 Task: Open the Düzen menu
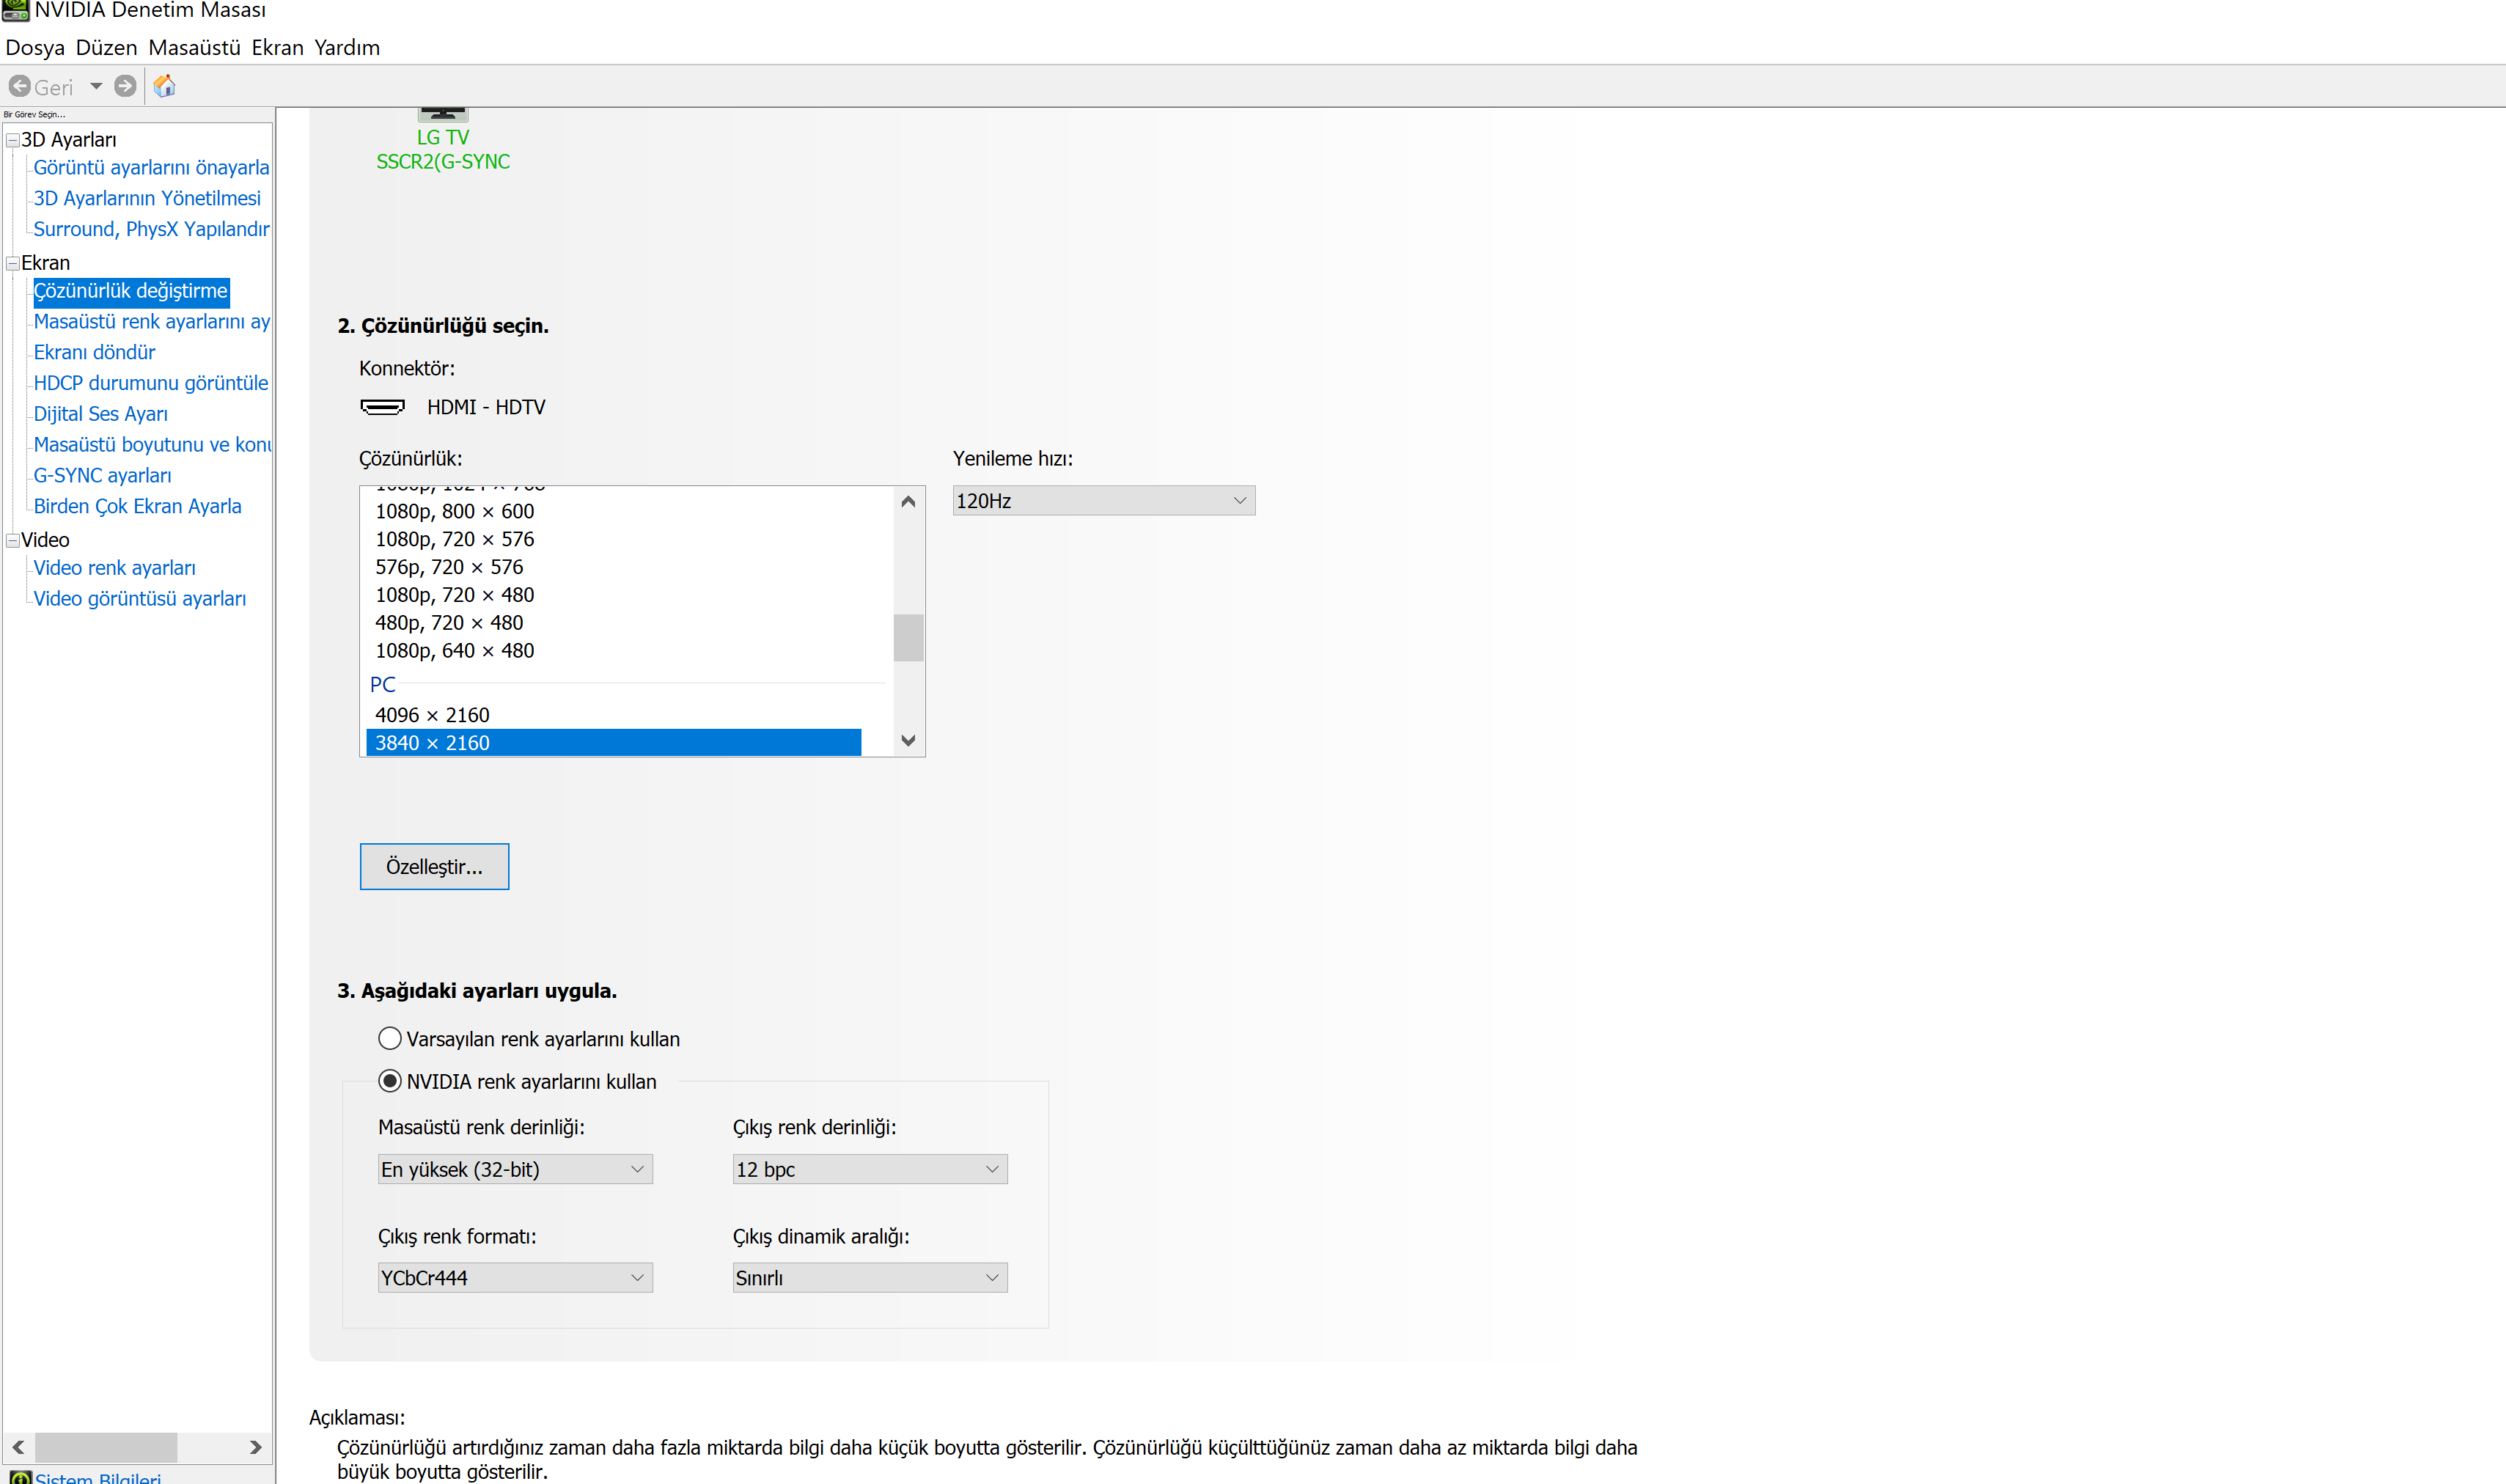(106, 47)
